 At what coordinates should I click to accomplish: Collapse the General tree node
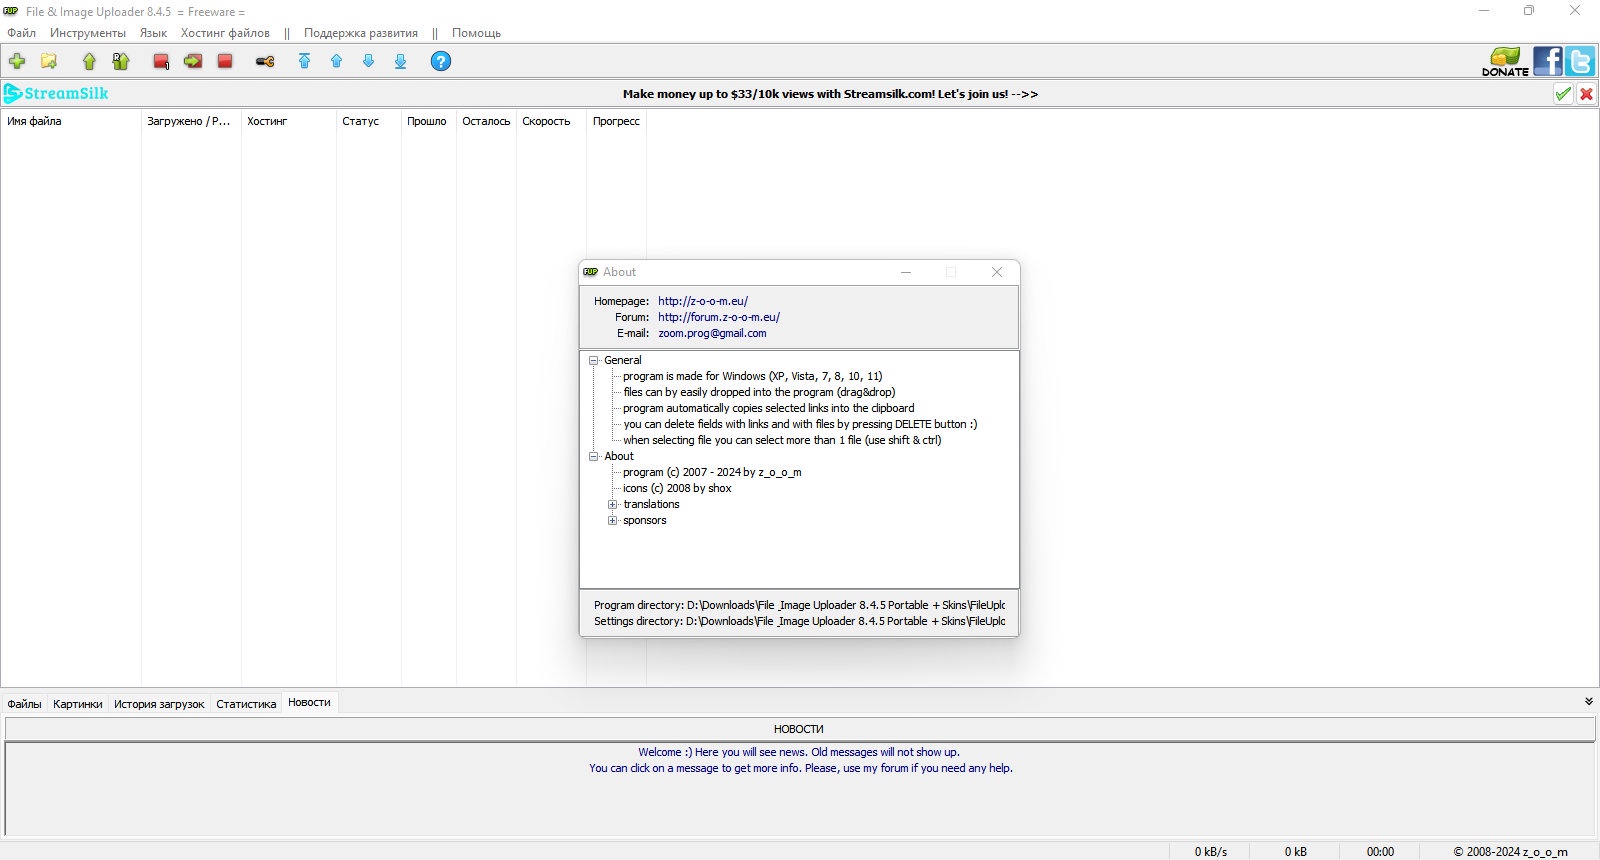pyautogui.click(x=593, y=360)
